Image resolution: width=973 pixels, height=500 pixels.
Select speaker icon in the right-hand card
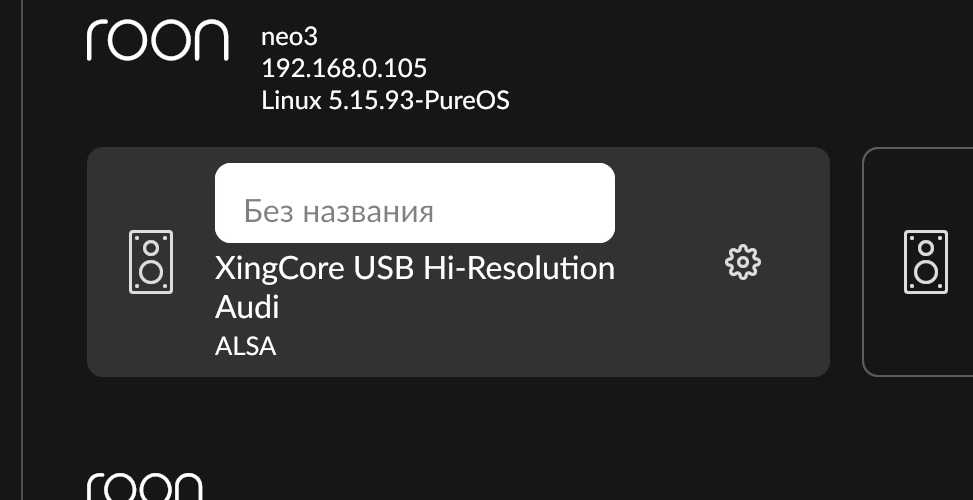(x=926, y=262)
